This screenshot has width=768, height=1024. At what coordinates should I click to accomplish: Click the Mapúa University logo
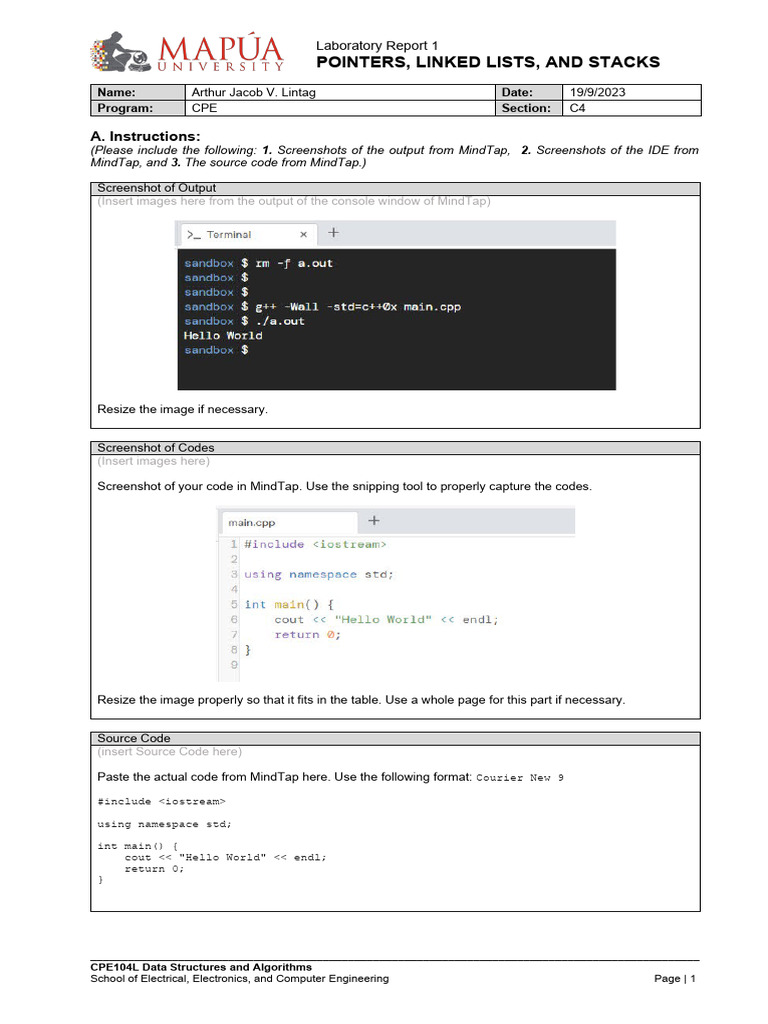(187, 52)
